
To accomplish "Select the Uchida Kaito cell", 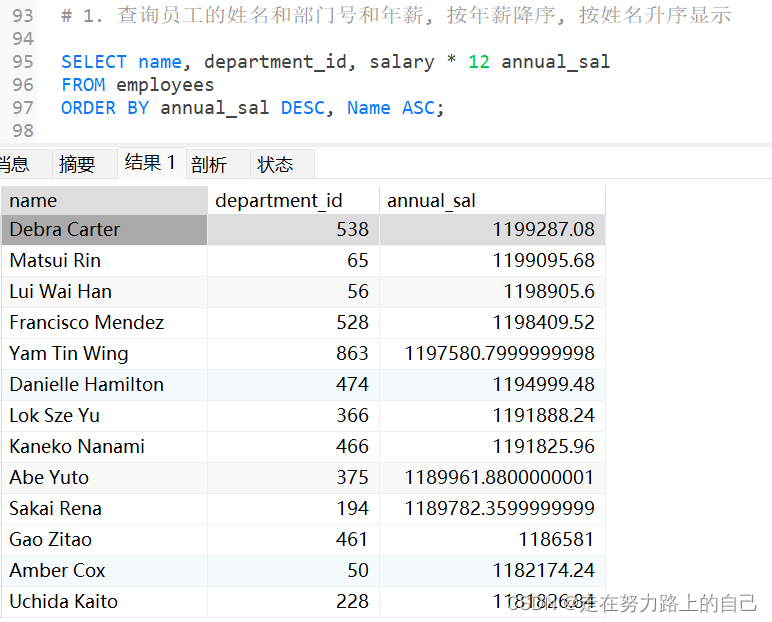I will 104,602.
